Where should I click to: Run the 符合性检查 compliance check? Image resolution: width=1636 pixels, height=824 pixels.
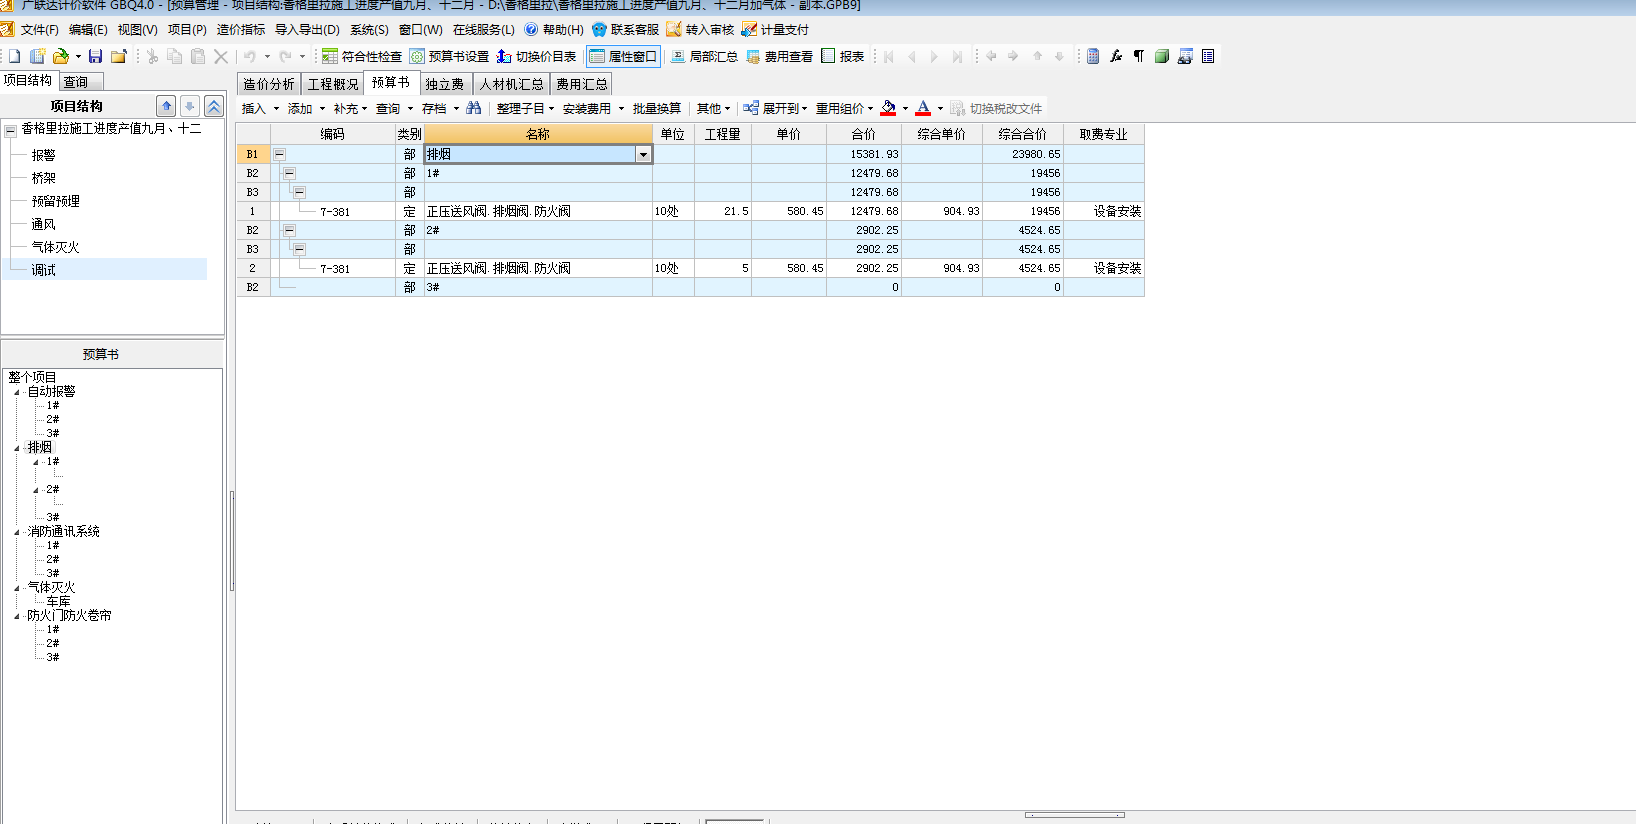(x=361, y=57)
